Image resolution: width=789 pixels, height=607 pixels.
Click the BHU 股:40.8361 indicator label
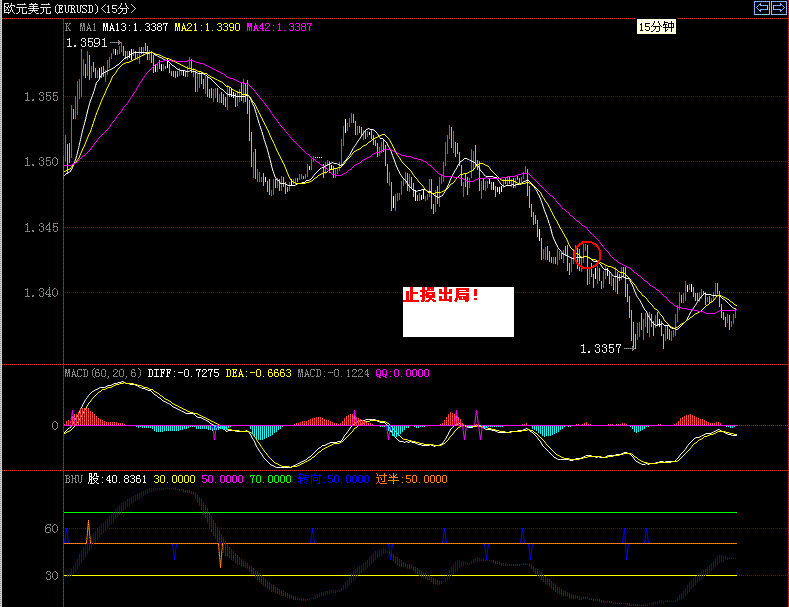point(106,479)
